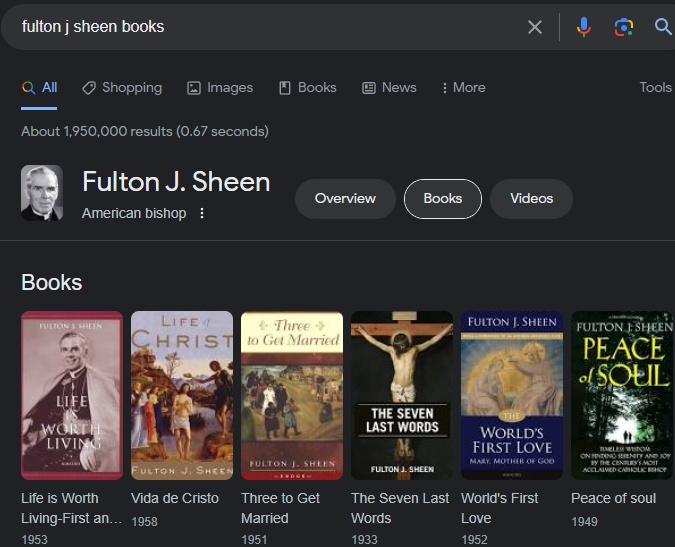Click the Peace of soul title link
This screenshot has width=675, height=547.
[613, 498]
